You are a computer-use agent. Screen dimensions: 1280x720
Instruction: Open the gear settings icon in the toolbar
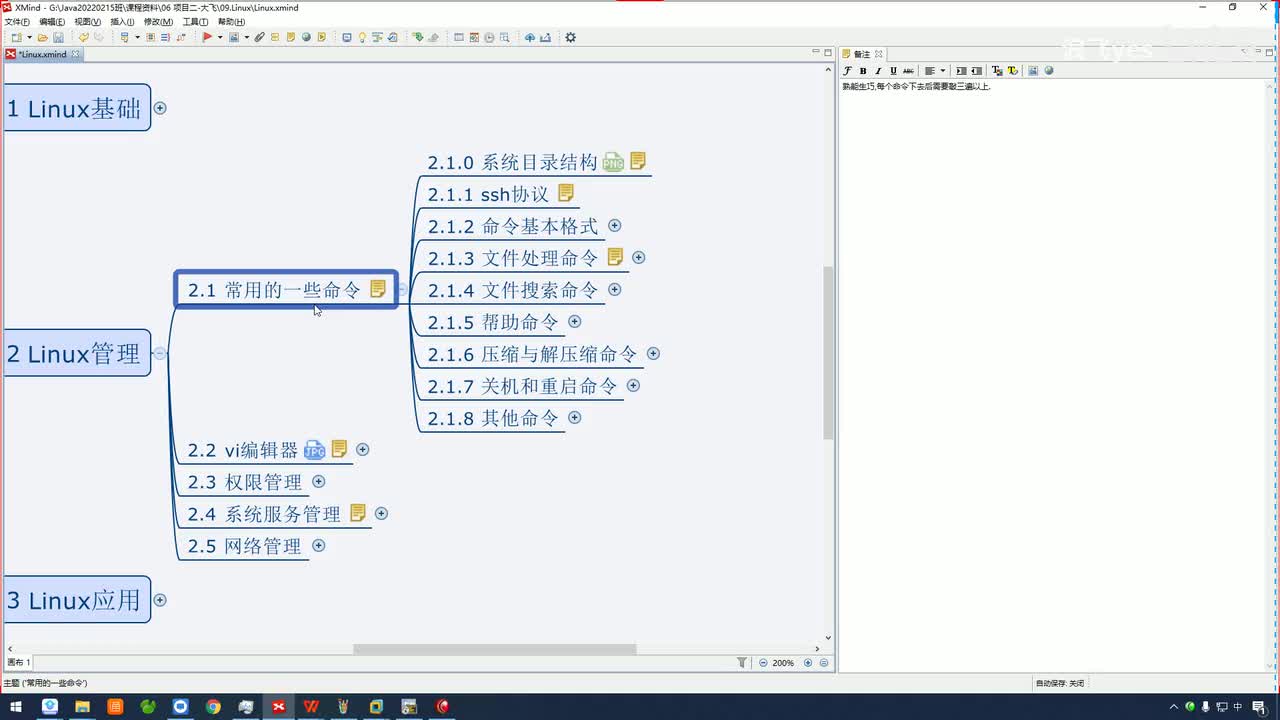pos(570,38)
